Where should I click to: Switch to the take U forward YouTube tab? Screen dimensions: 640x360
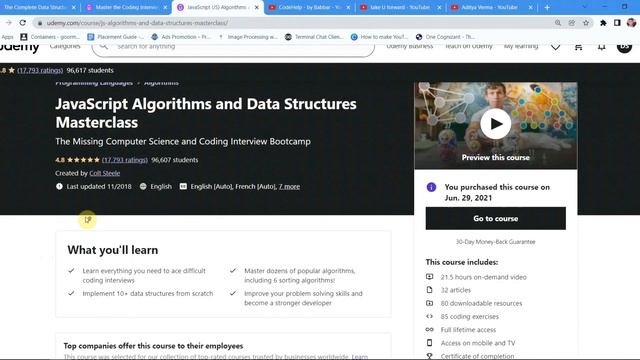coord(399,7)
